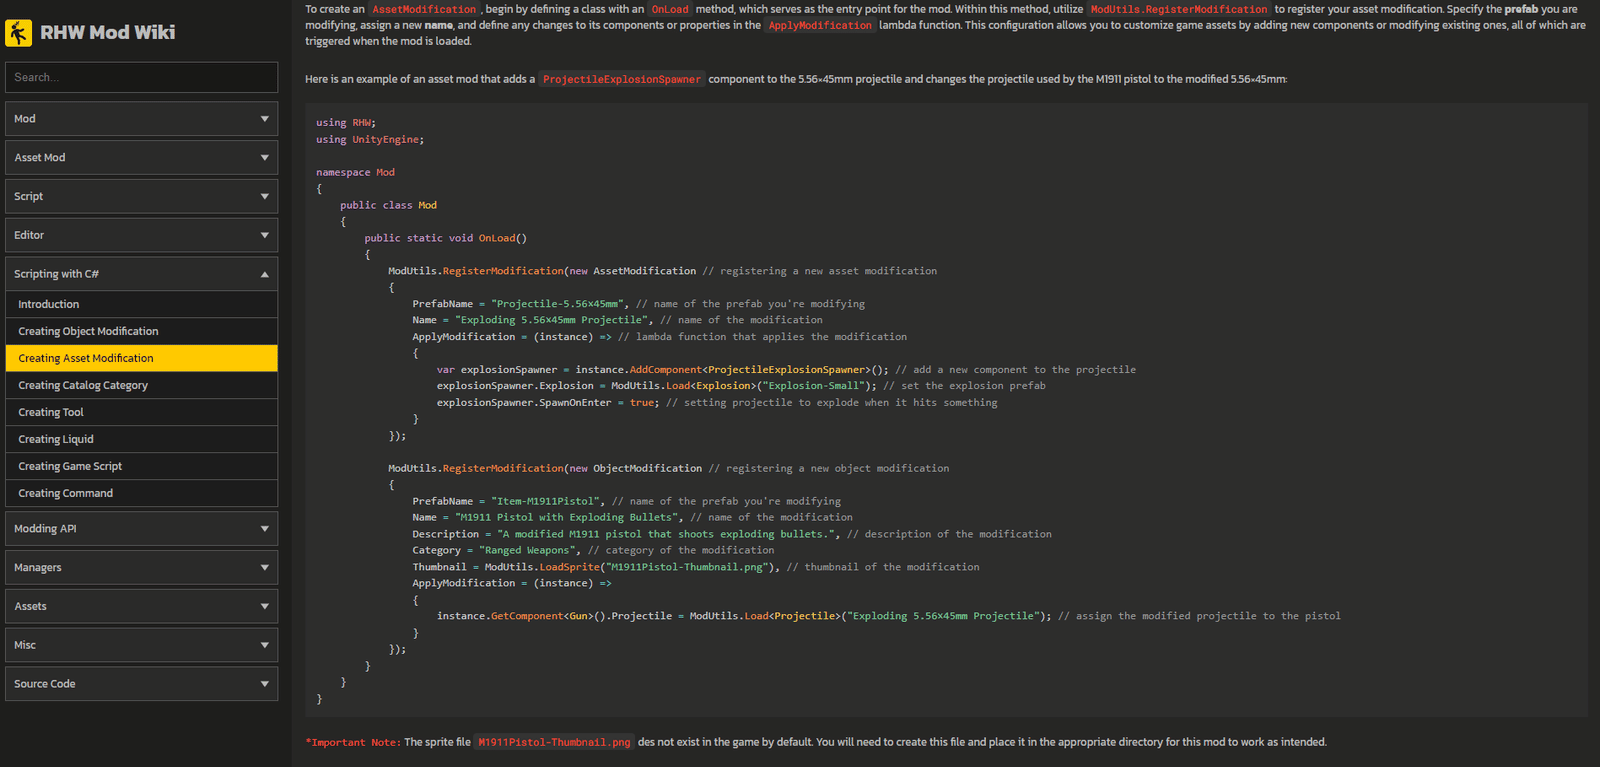Expand the Editor section arrow

pos(265,236)
